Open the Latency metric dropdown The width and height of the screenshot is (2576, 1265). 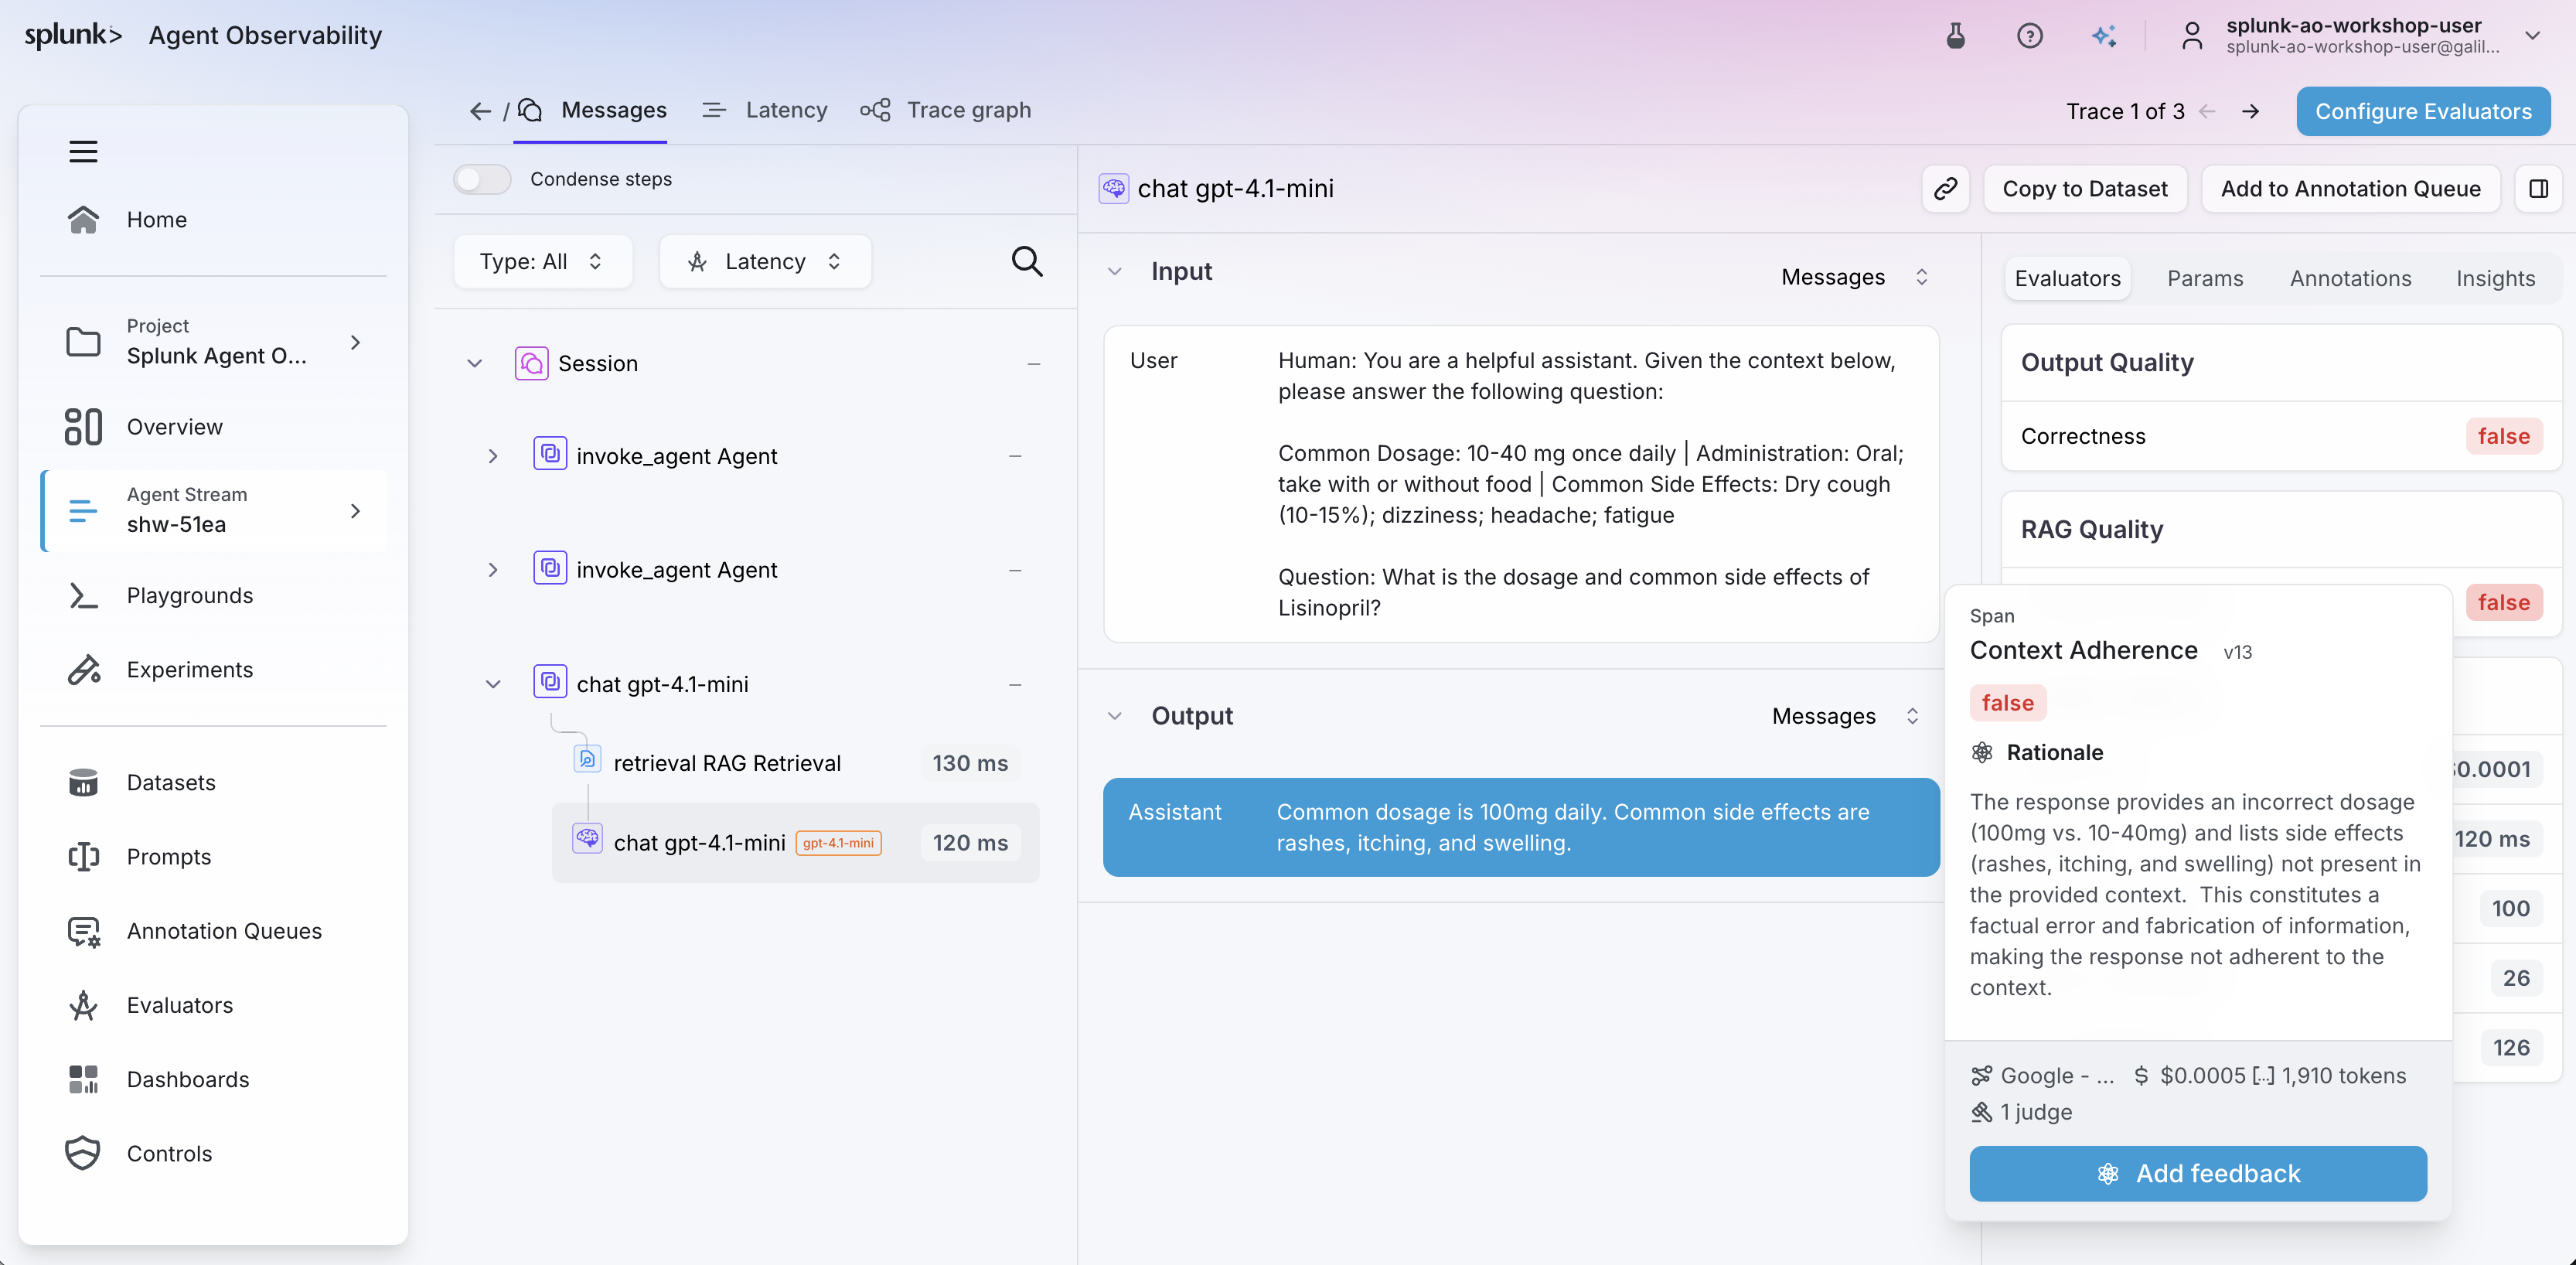765,261
